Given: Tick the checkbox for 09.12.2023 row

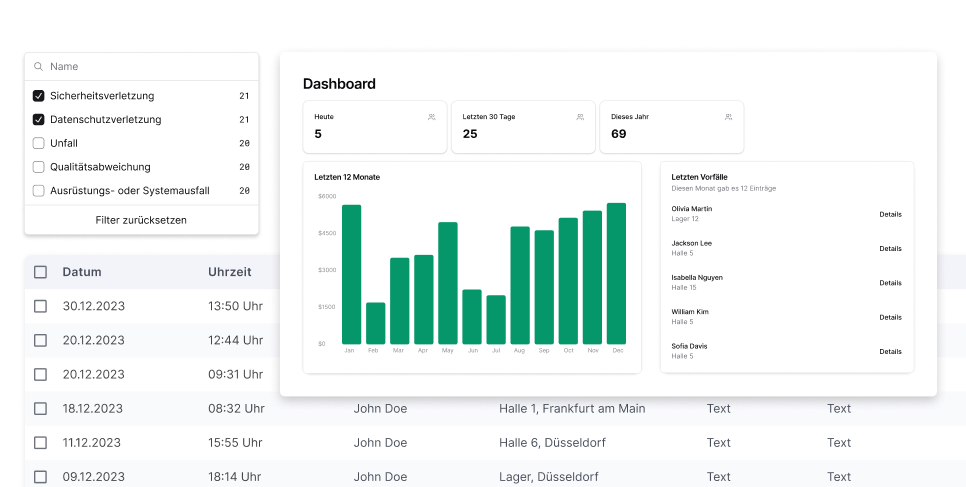Looking at the screenshot, I should [x=40, y=477].
